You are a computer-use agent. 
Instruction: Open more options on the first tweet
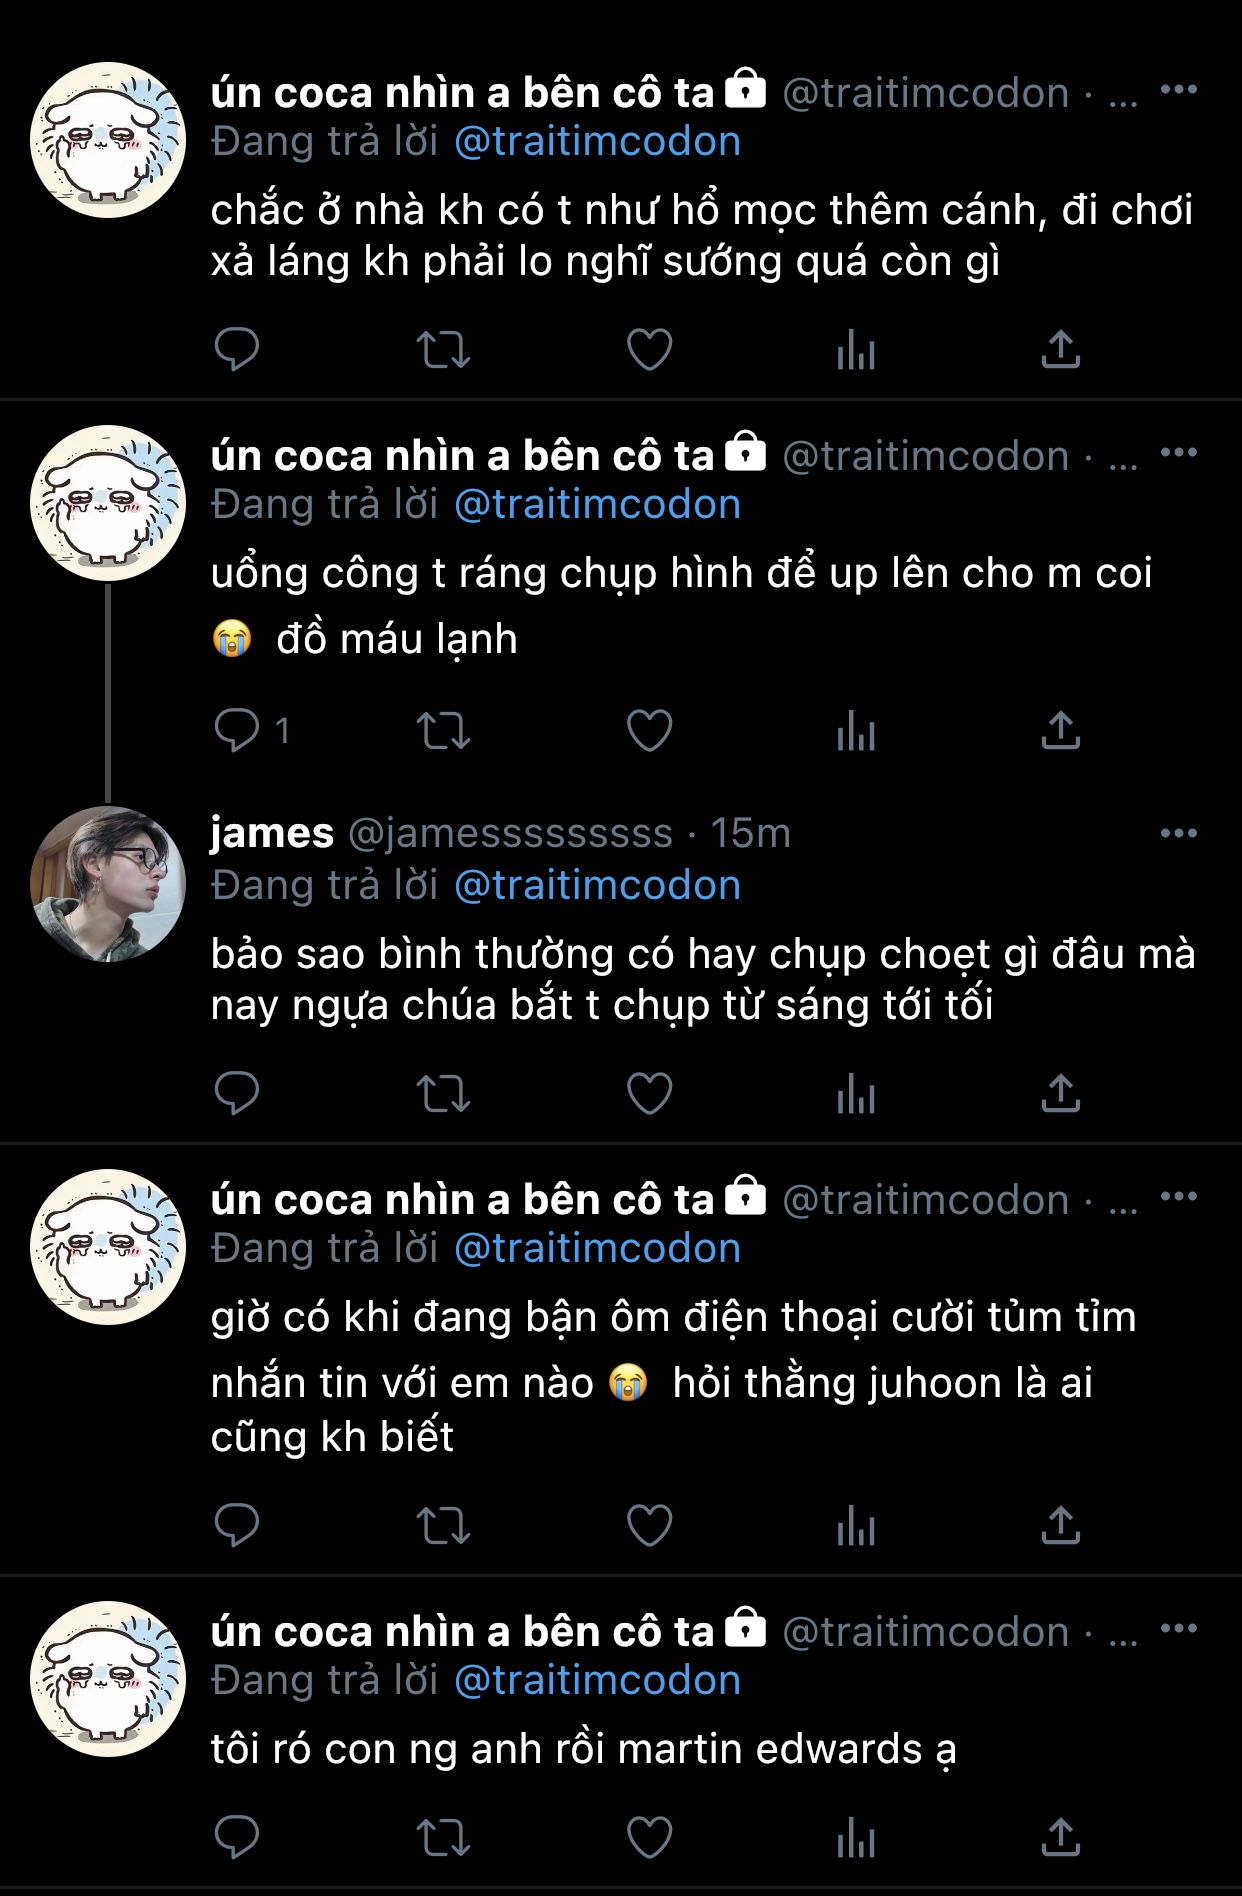point(1179,90)
